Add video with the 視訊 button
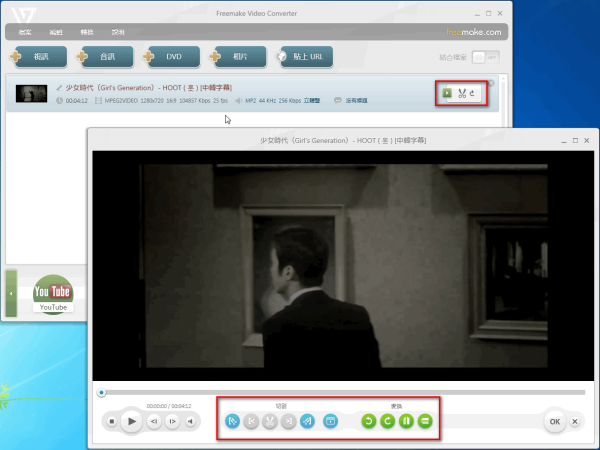The width and height of the screenshot is (600, 450). [41, 57]
